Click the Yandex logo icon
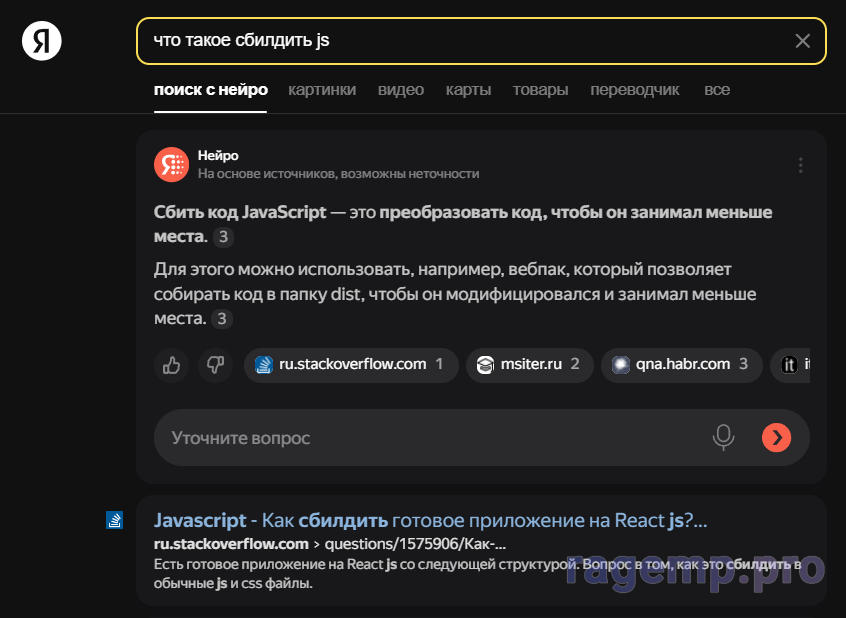 pos(42,41)
